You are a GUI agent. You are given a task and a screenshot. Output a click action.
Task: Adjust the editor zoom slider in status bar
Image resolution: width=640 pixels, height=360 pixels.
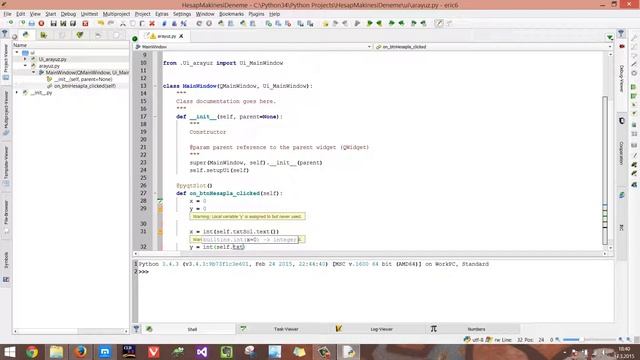tap(588, 340)
